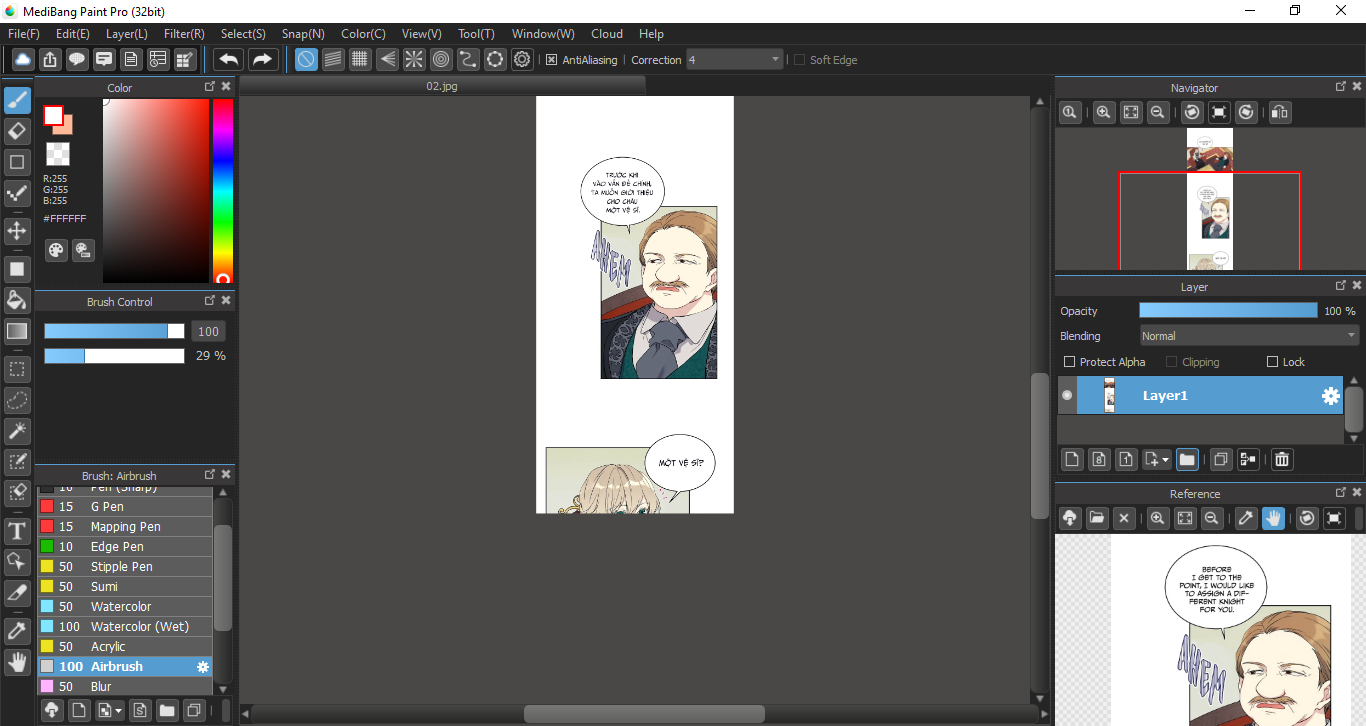Expand add-brush options dropdown in Brush panel
The height and width of the screenshot is (726, 1366).
tap(119, 712)
